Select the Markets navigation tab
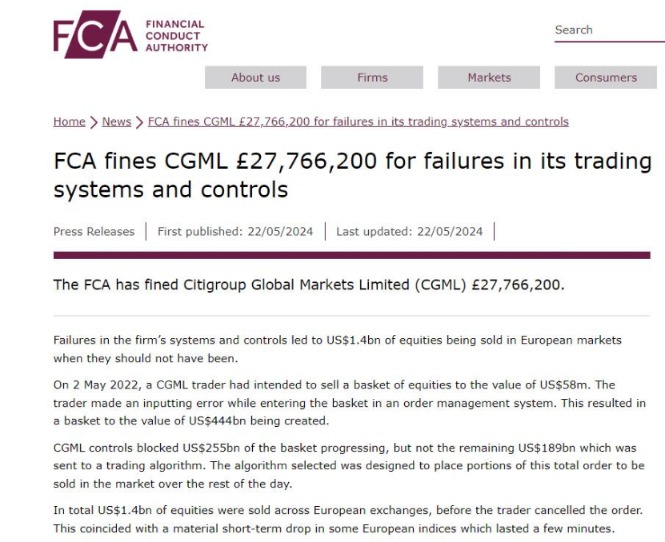This screenshot has width=665, height=542. click(x=489, y=78)
